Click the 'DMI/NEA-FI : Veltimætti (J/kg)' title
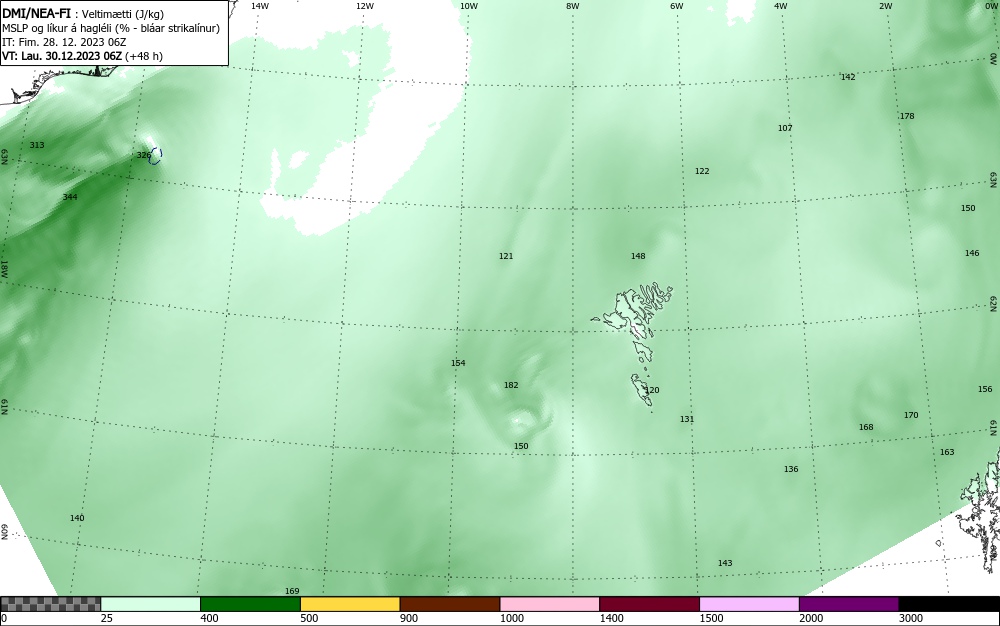This screenshot has height=626, width=1000. [x=84, y=13]
